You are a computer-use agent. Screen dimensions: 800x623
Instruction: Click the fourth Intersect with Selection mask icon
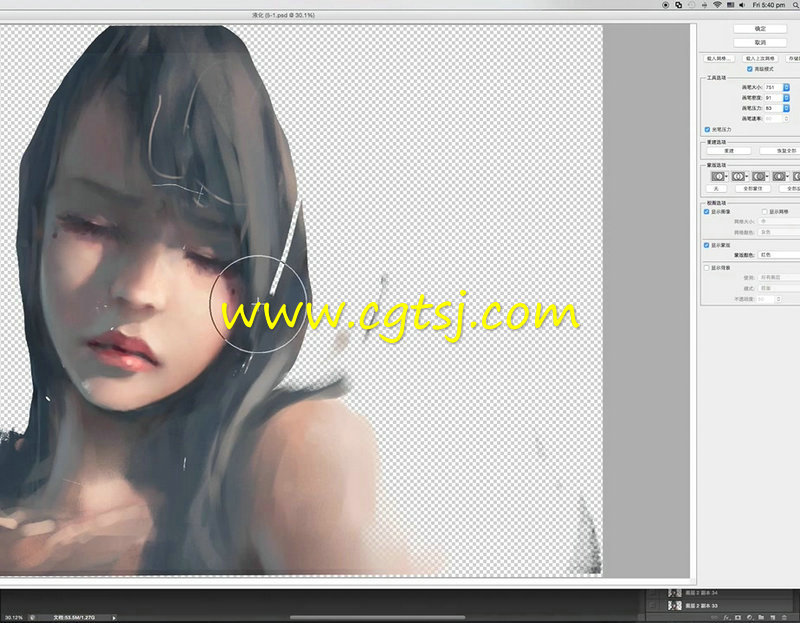tap(779, 177)
